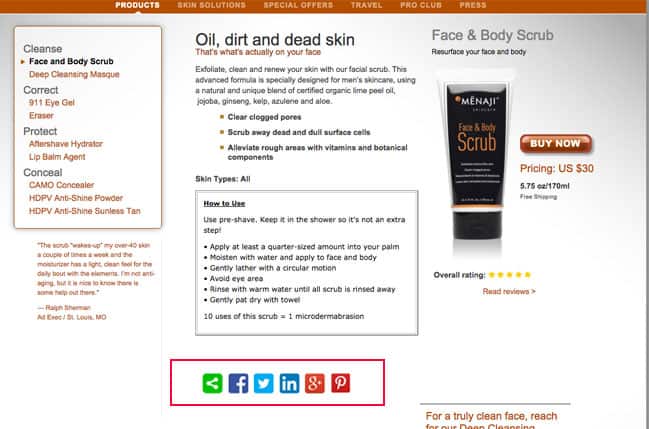This screenshot has height=429, width=649.
Task: Select Deep Cleansing Masque in the sidebar
Action: [74, 74]
